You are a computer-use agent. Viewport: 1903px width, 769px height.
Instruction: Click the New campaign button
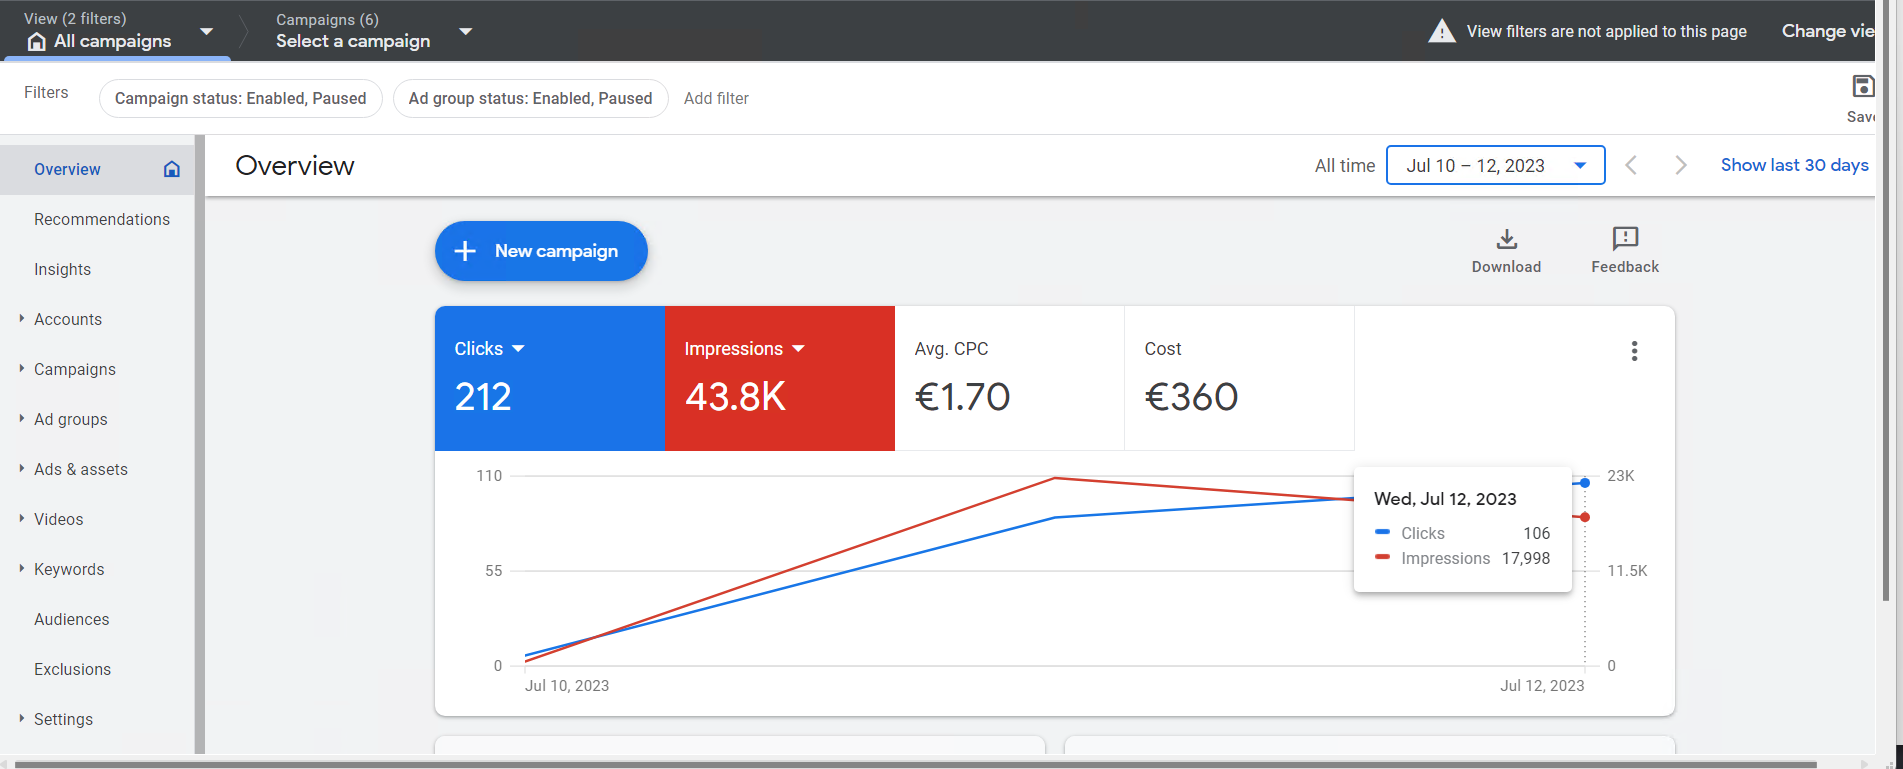541,251
